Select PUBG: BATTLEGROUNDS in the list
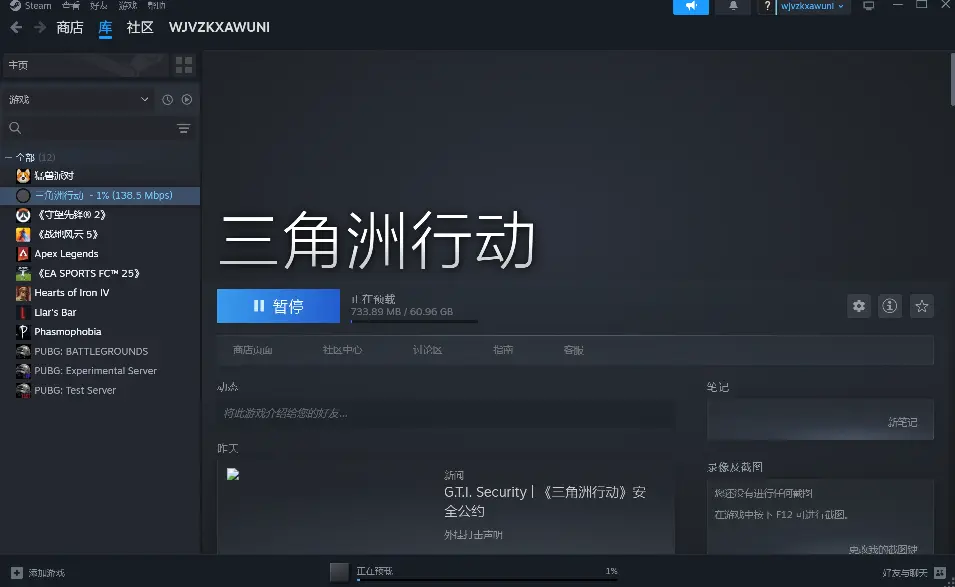 (100, 351)
